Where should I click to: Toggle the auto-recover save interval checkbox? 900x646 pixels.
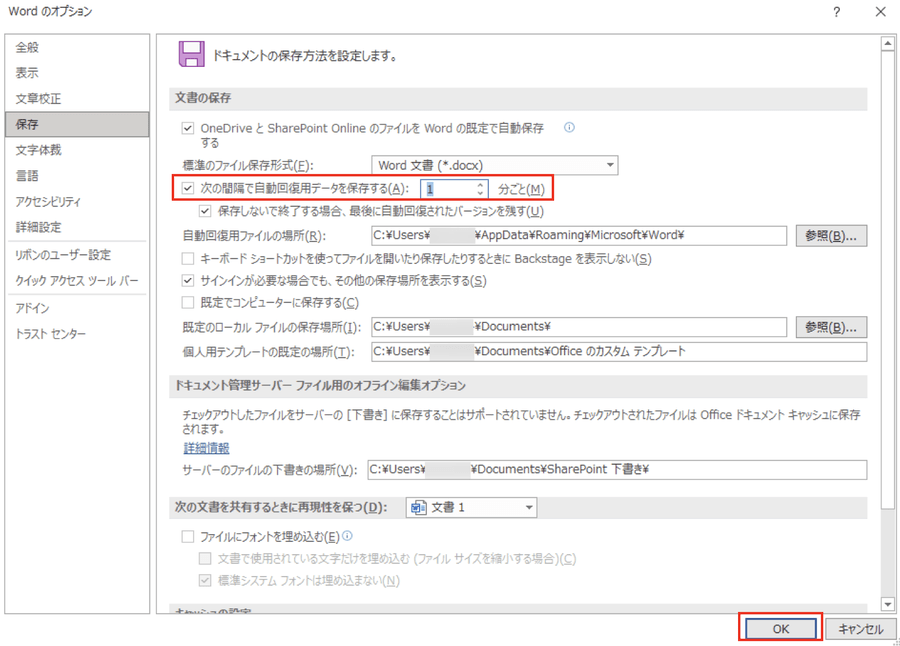pyautogui.click(x=188, y=188)
